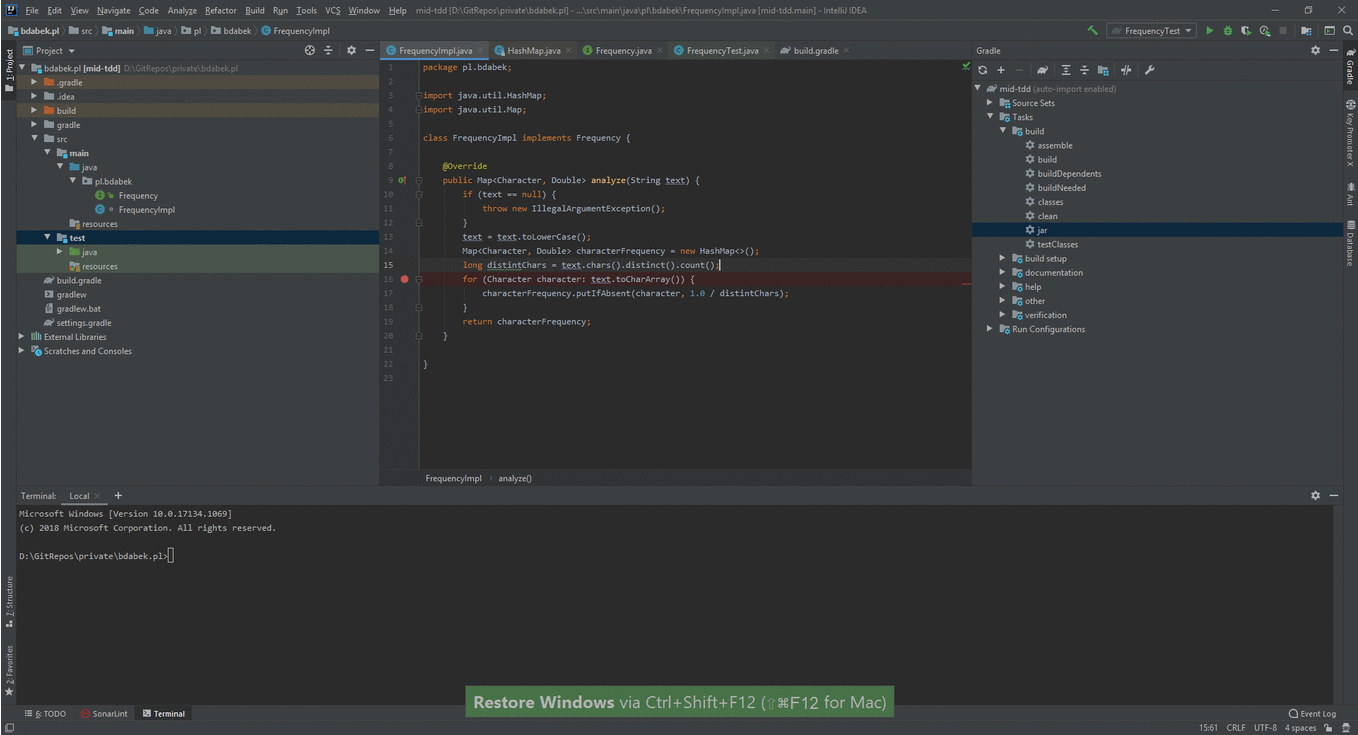Hide the Gradle tool window
The image size is (1358, 735).
[x=1333, y=50]
